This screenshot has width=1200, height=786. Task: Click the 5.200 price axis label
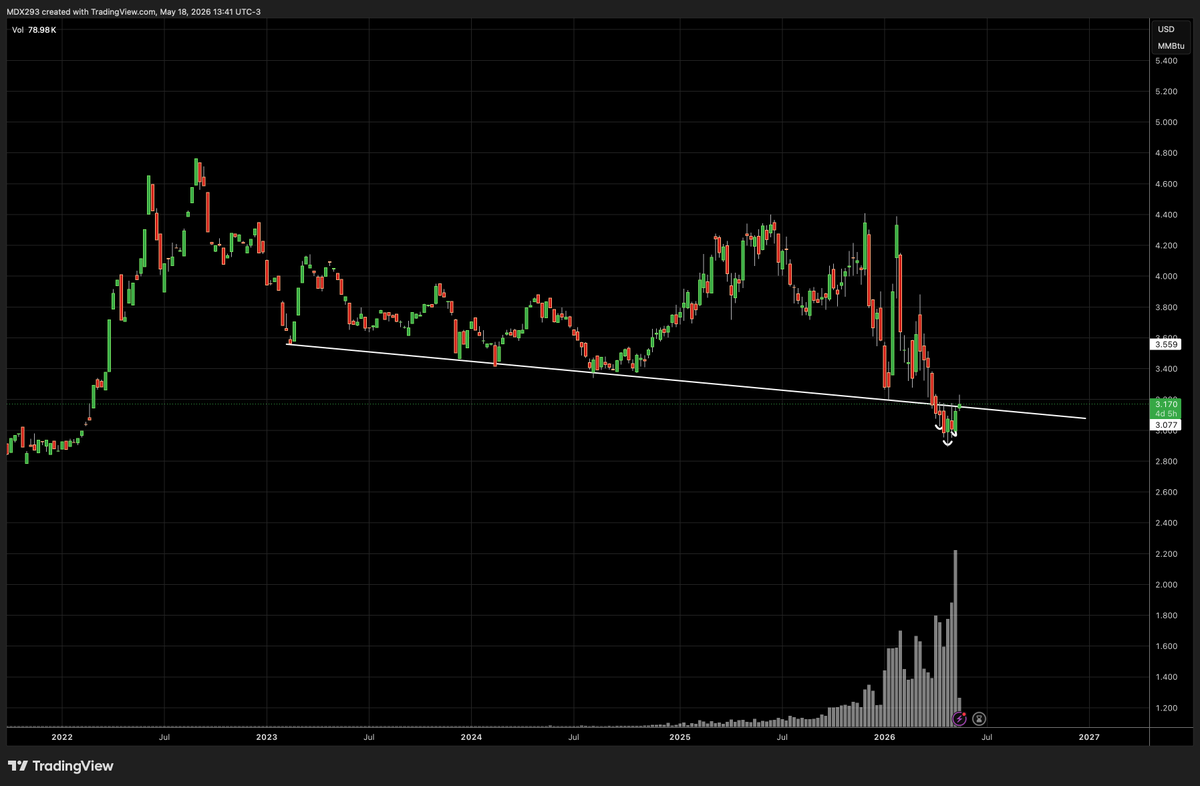pyautogui.click(x=1166, y=92)
